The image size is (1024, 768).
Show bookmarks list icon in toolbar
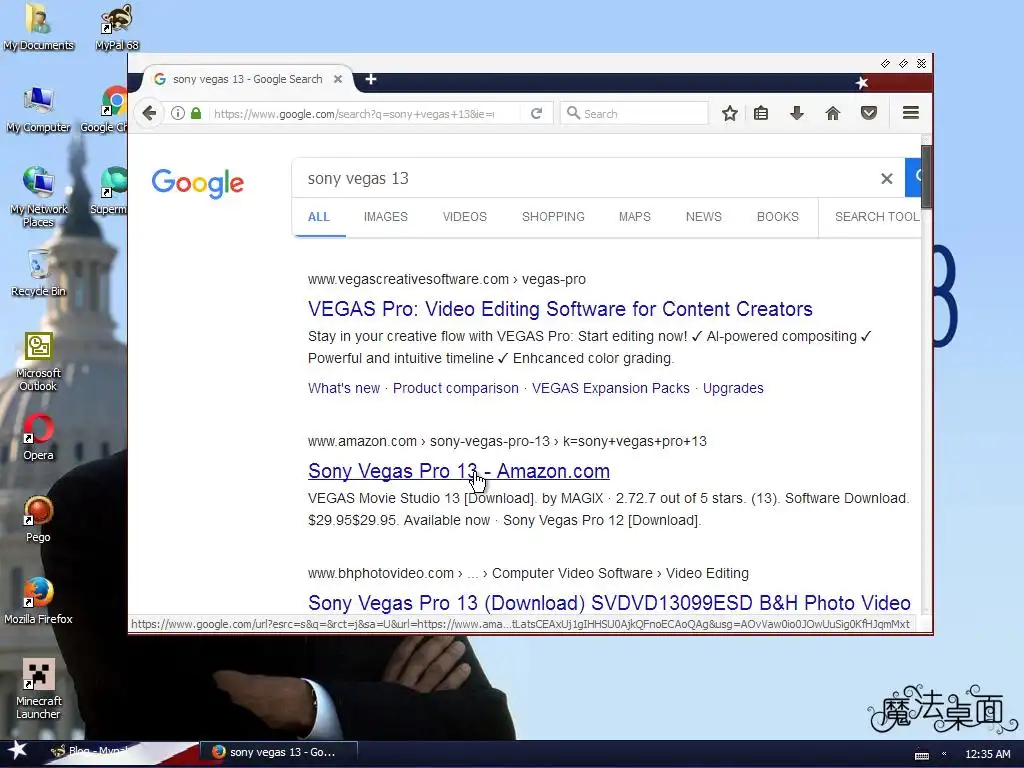click(761, 114)
